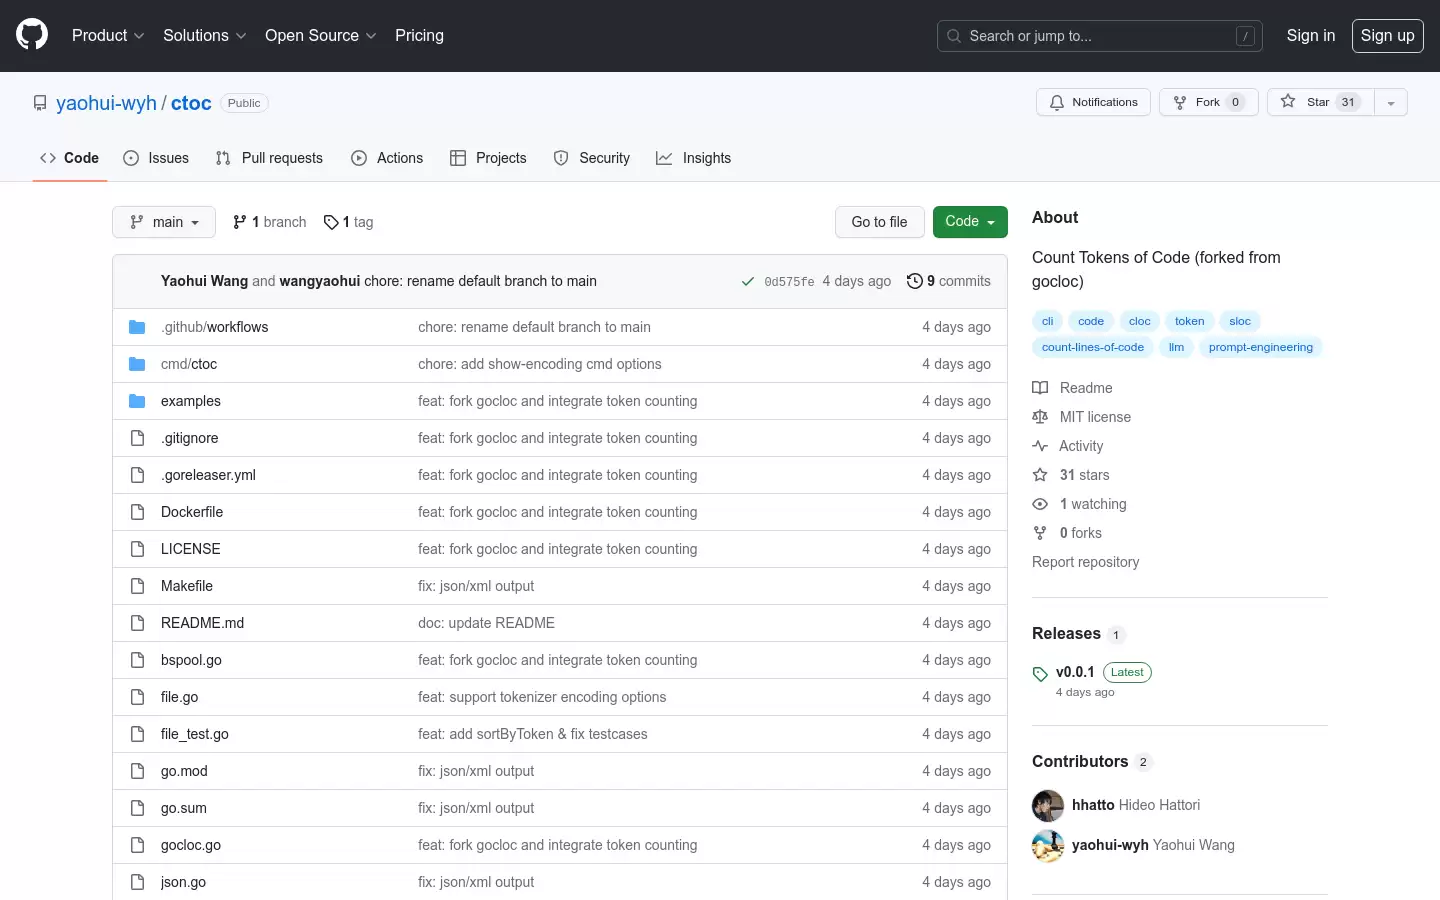Viewport: 1440px width, 900px height.
Task: Click the search magnifier icon
Action: click(954, 36)
